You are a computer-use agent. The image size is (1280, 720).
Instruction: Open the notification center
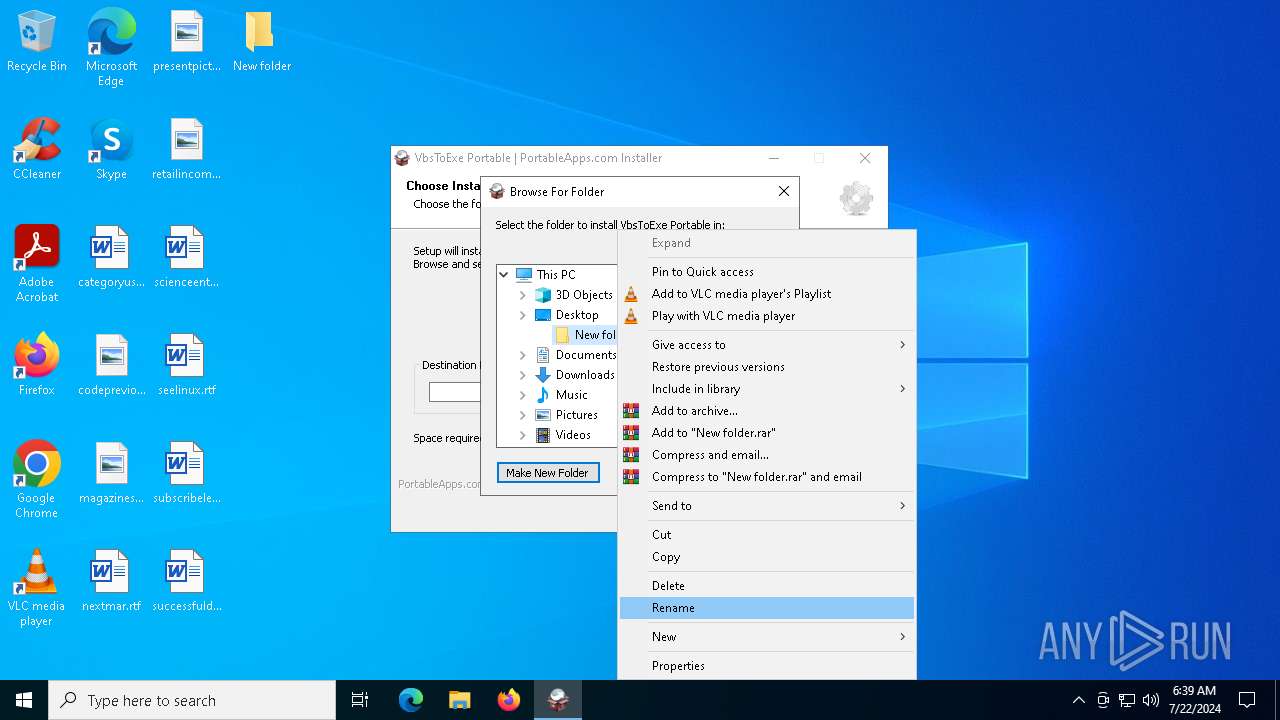(x=1247, y=700)
